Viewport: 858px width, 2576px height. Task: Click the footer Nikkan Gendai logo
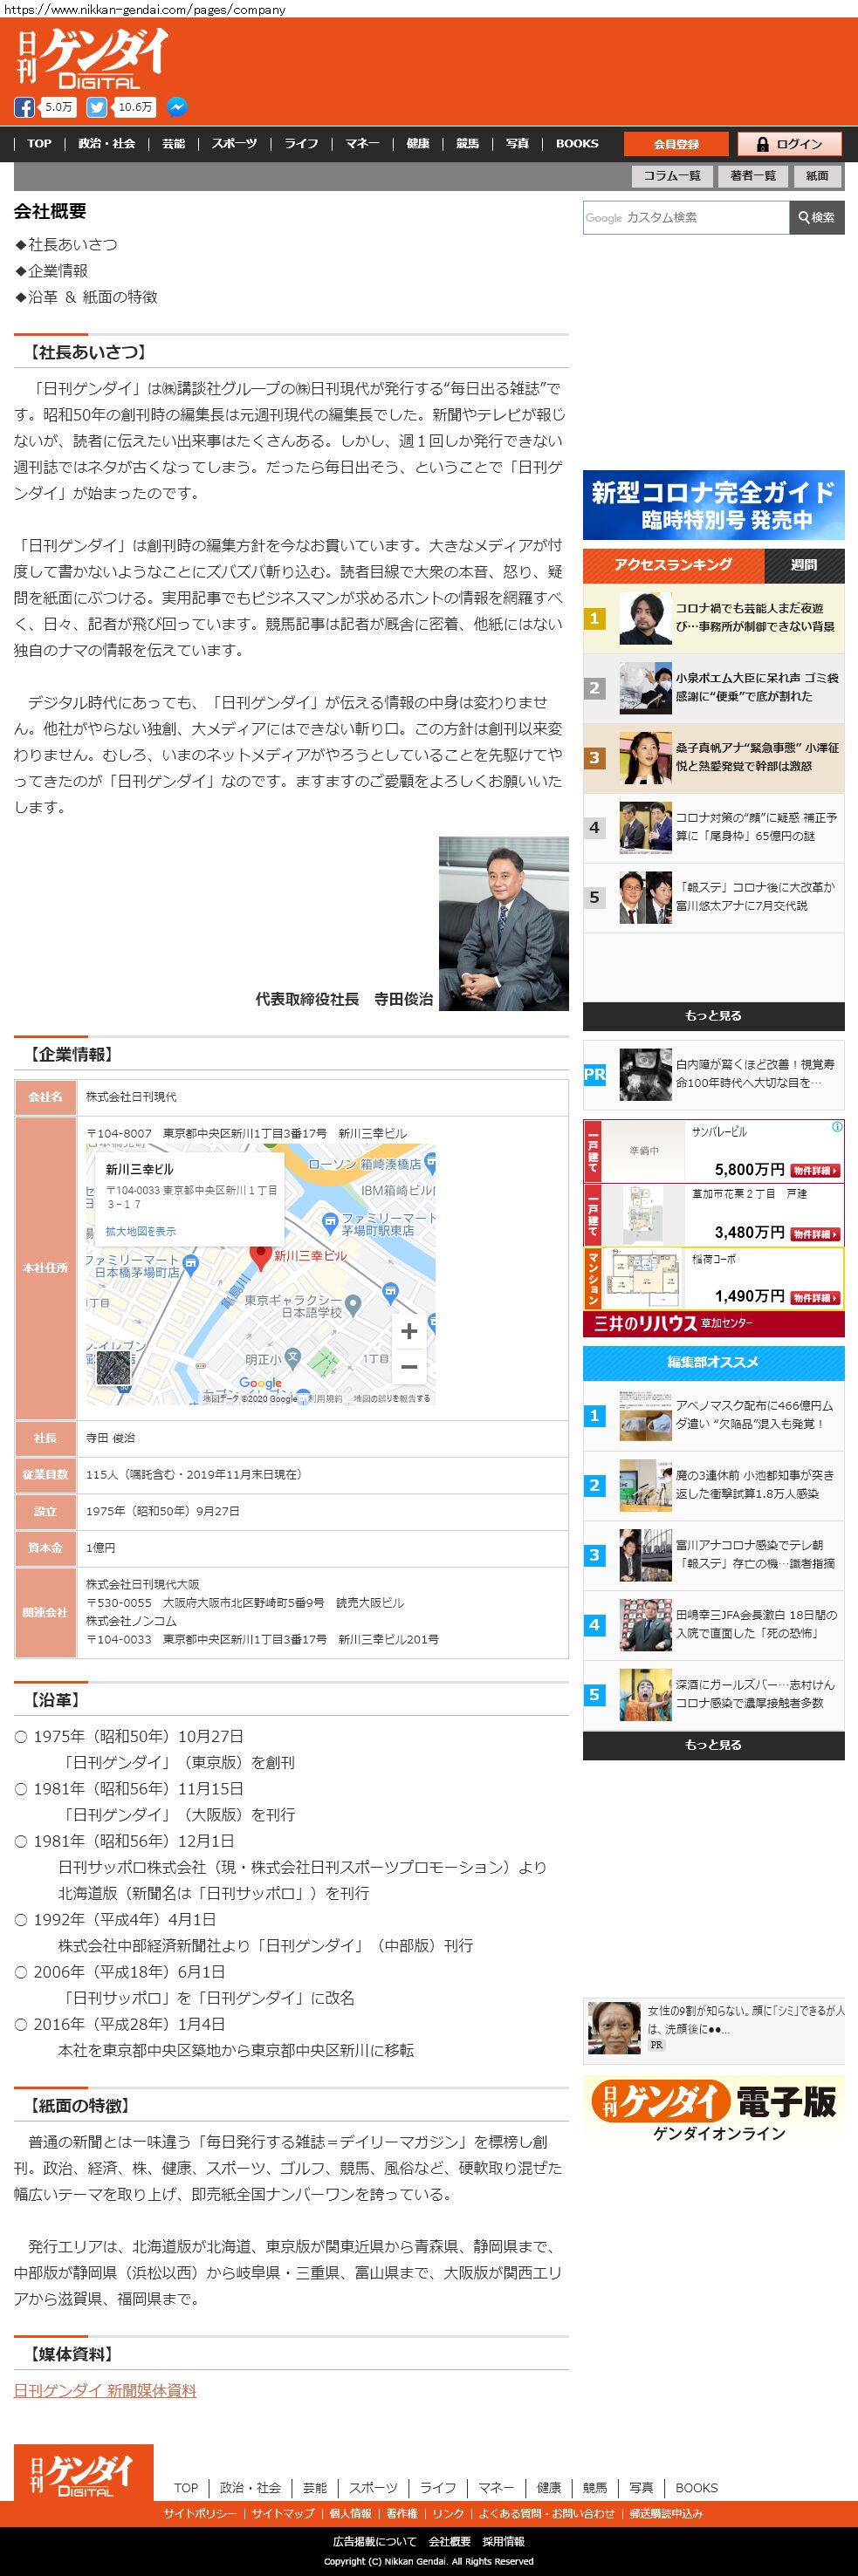pos(83,2474)
